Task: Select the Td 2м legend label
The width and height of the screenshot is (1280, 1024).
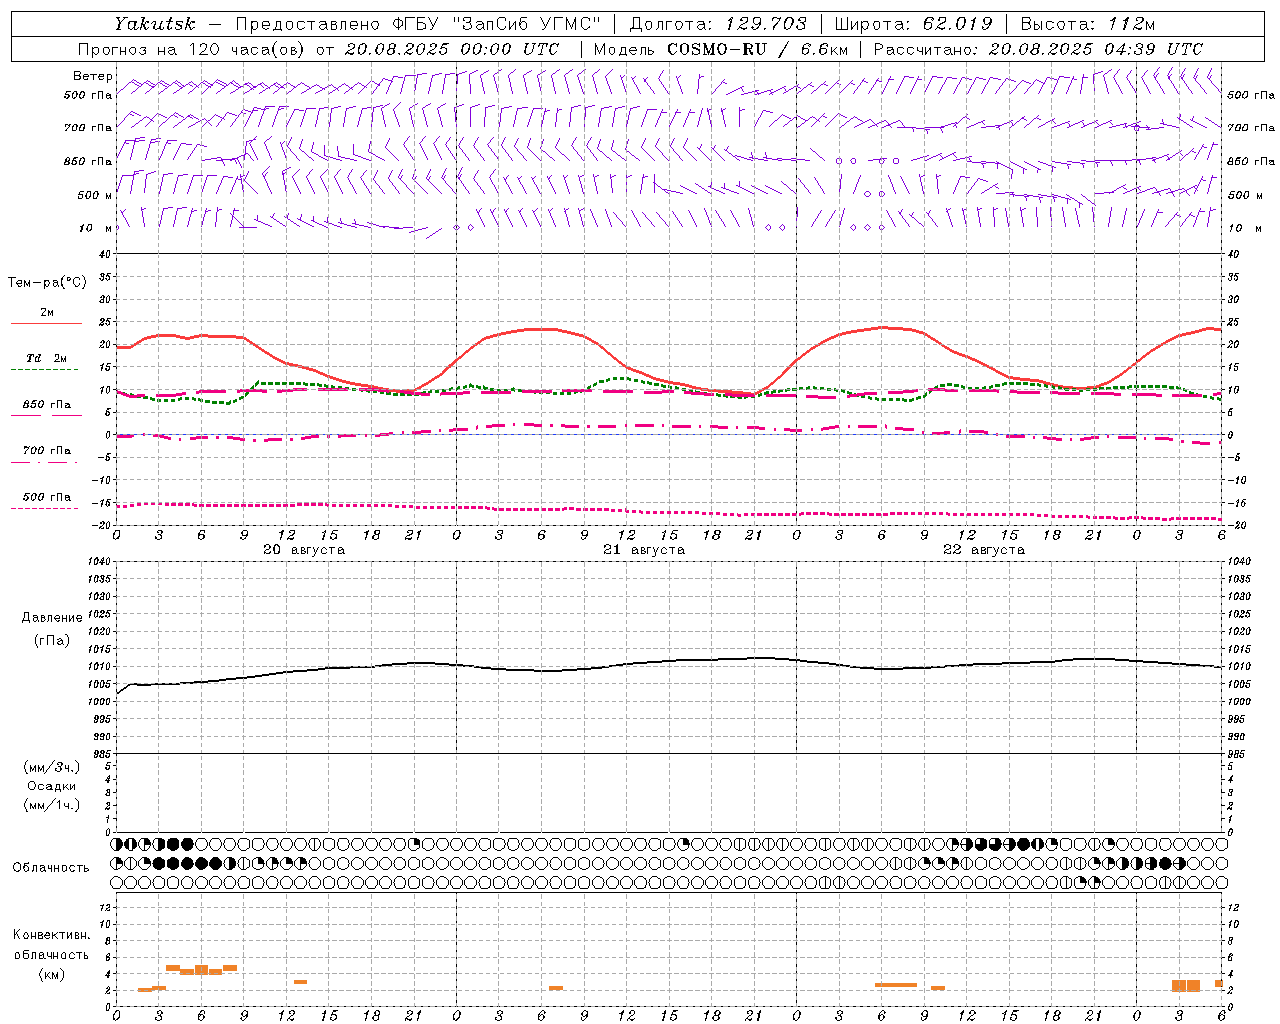Action: (47, 358)
